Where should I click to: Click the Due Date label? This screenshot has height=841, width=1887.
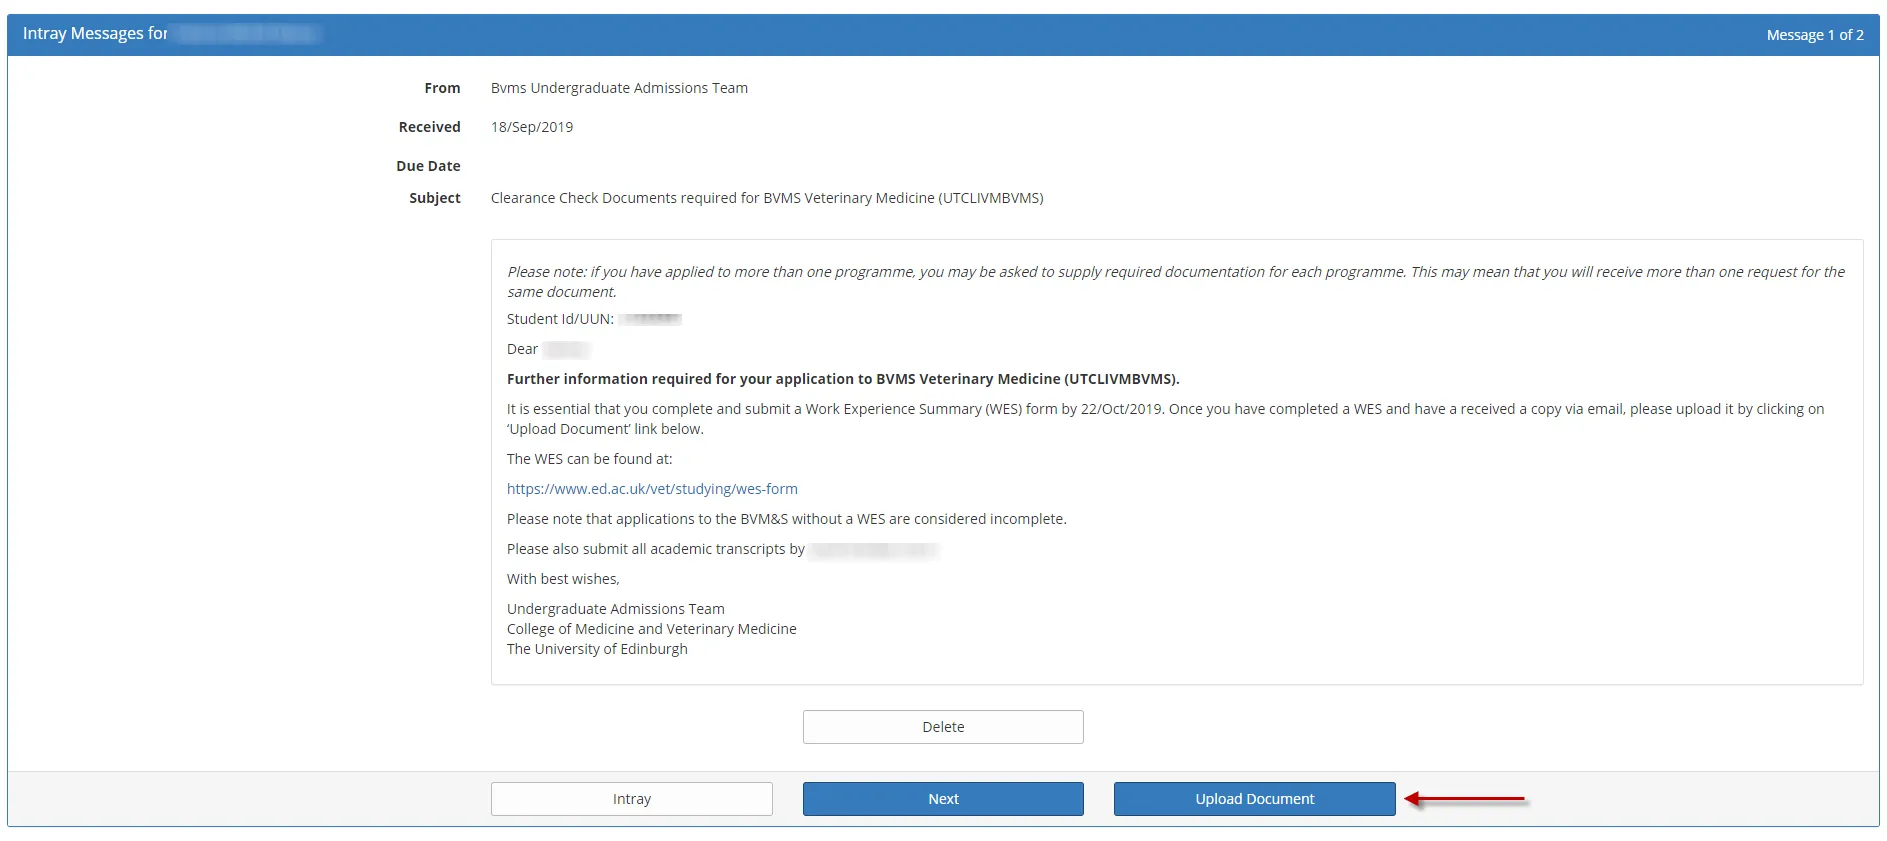pos(428,166)
